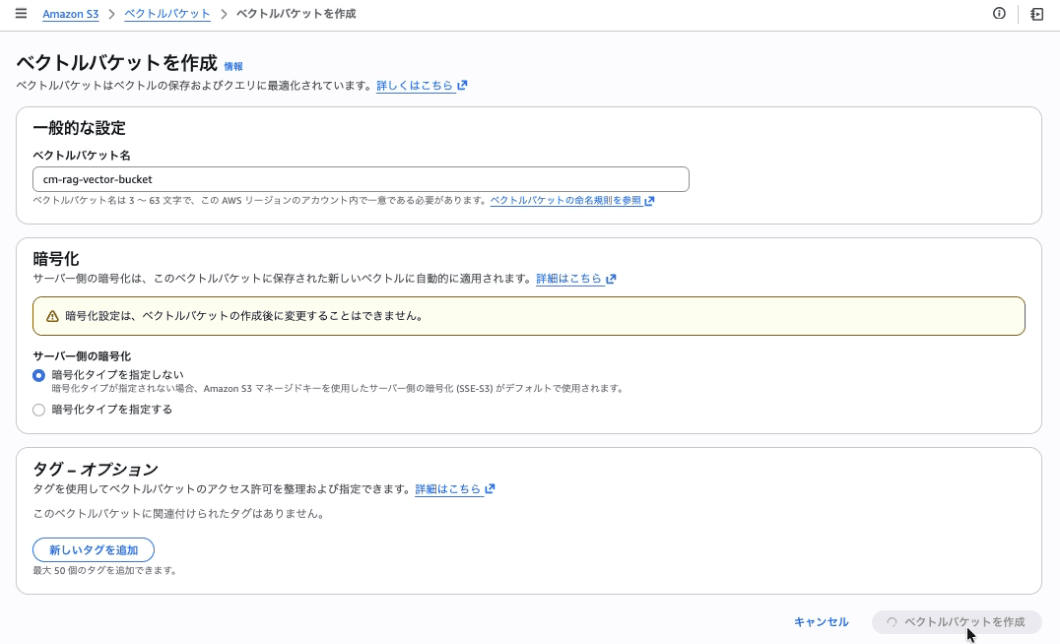Open 詳細はこちら link in tags section

[x=448, y=489]
